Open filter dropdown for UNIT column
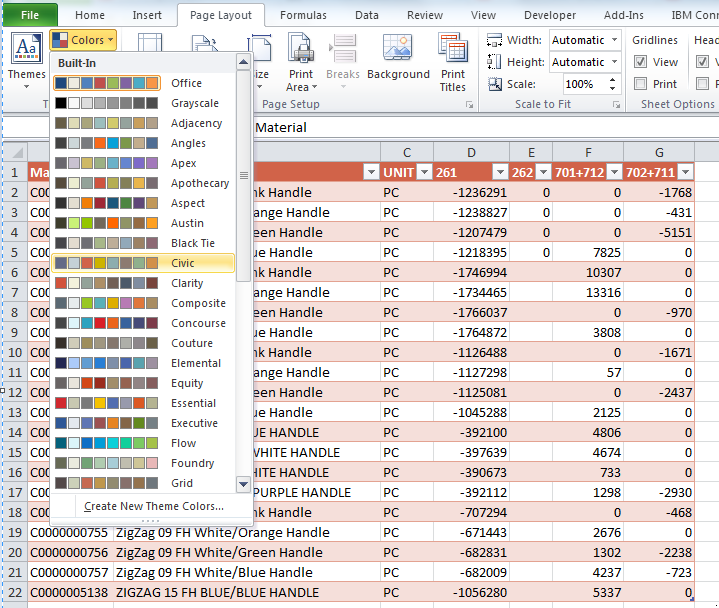 click(x=425, y=172)
